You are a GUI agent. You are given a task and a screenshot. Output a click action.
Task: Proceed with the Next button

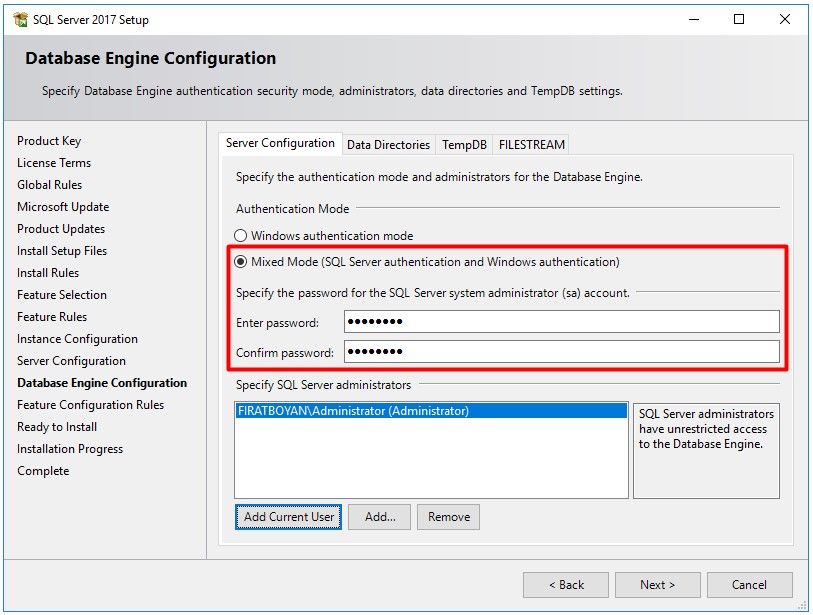(x=657, y=585)
